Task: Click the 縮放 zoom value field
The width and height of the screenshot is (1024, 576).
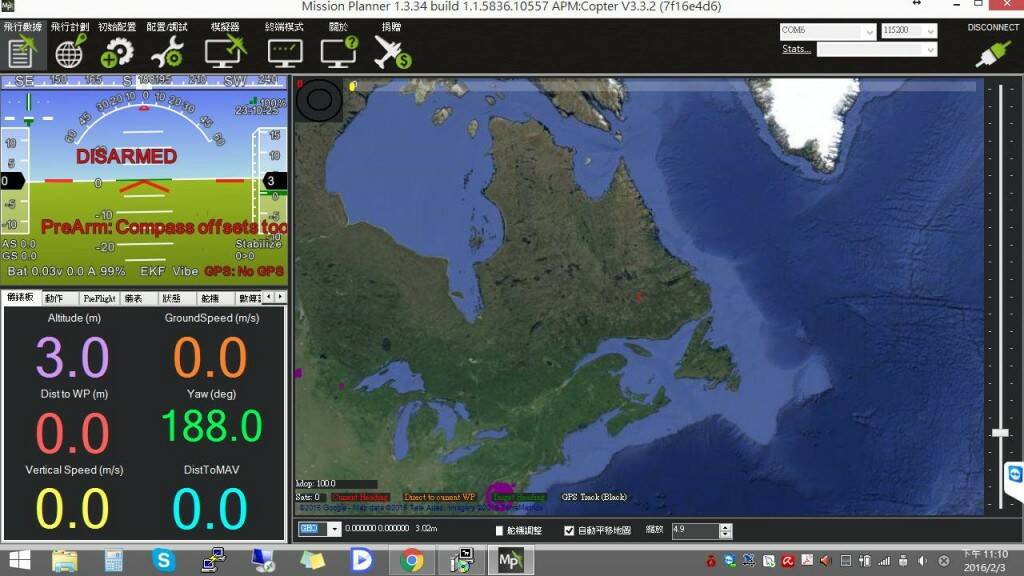Action: click(x=695, y=530)
